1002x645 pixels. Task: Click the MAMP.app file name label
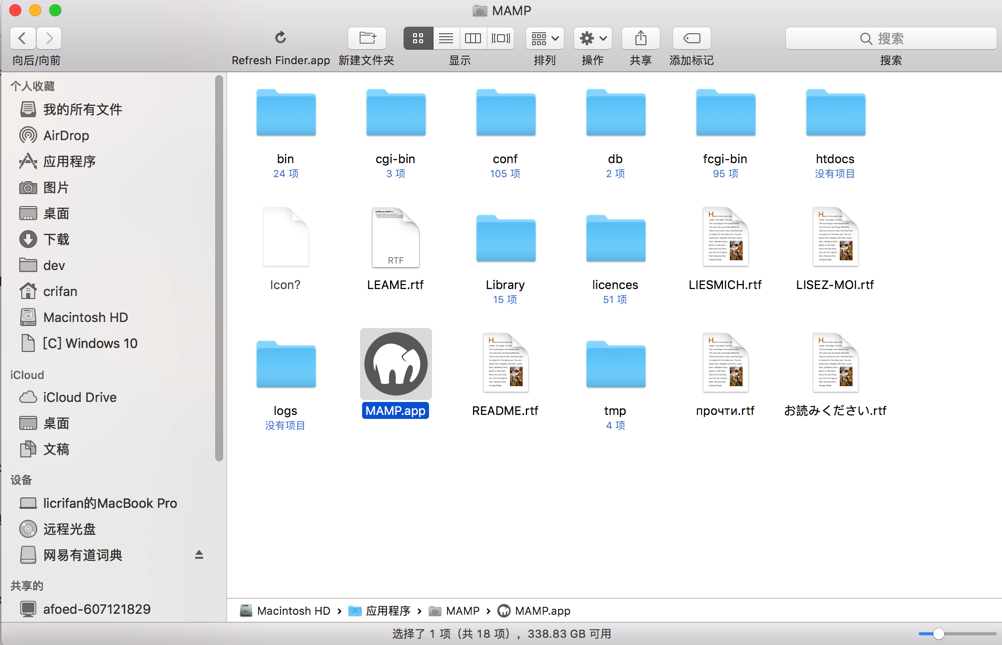tap(396, 410)
